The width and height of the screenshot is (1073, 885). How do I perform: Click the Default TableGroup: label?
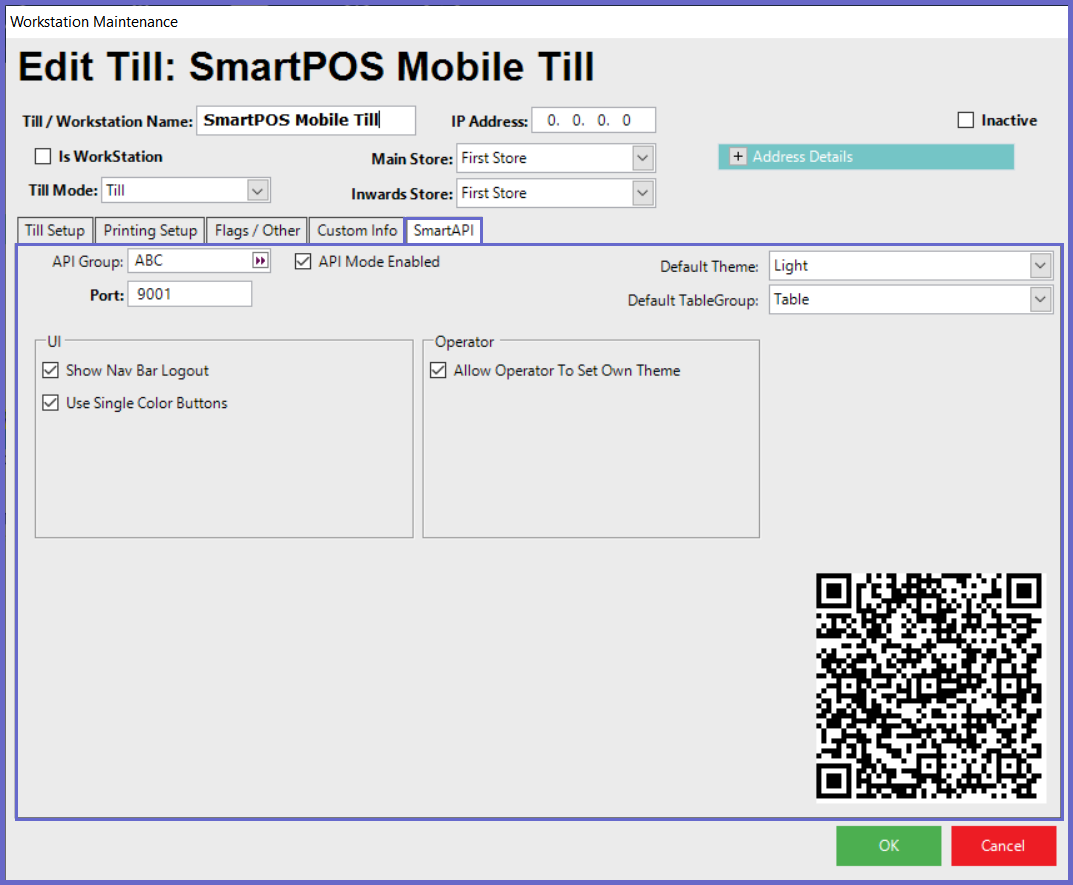coord(693,300)
